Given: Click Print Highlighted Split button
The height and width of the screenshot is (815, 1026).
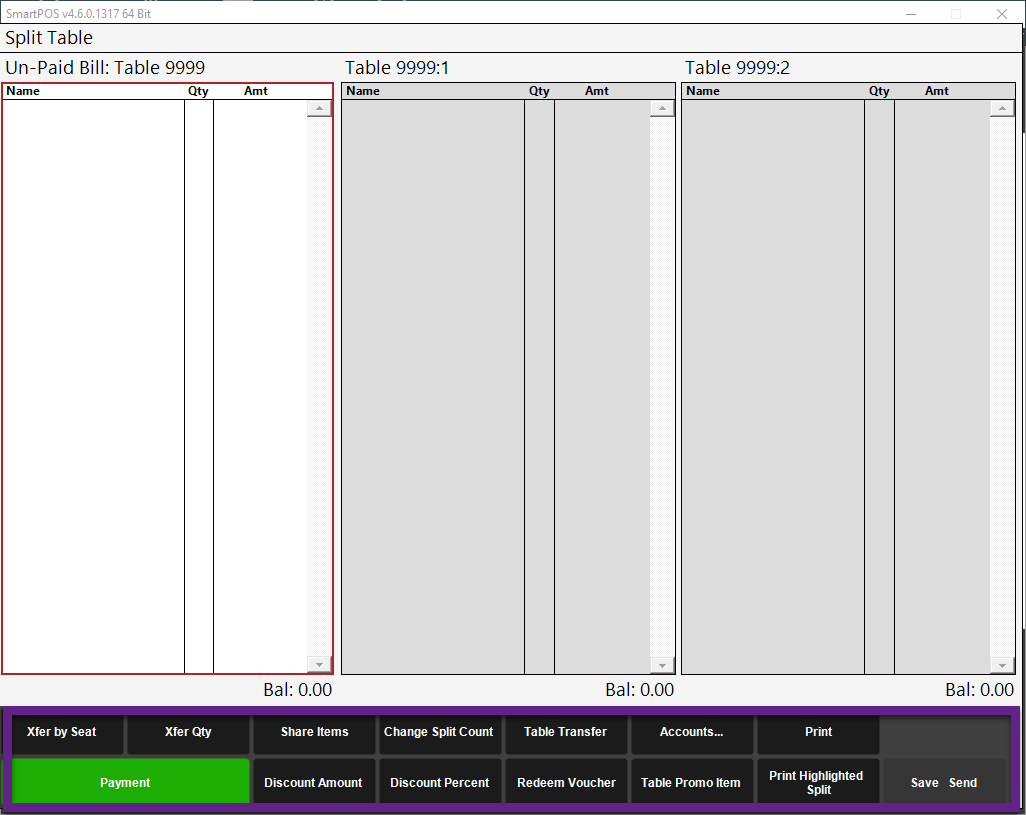Looking at the screenshot, I should click(x=816, y=782).
